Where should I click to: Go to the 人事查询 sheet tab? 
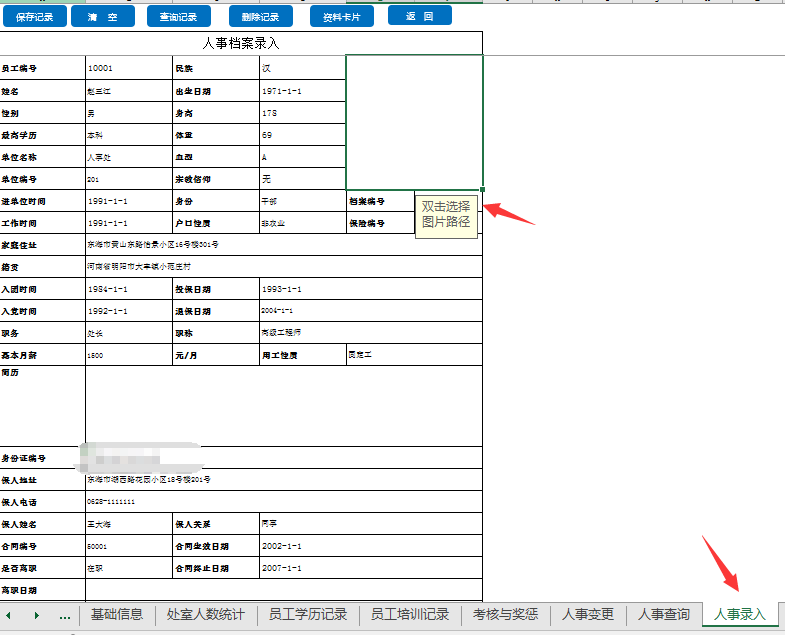(x=664, y=614)
